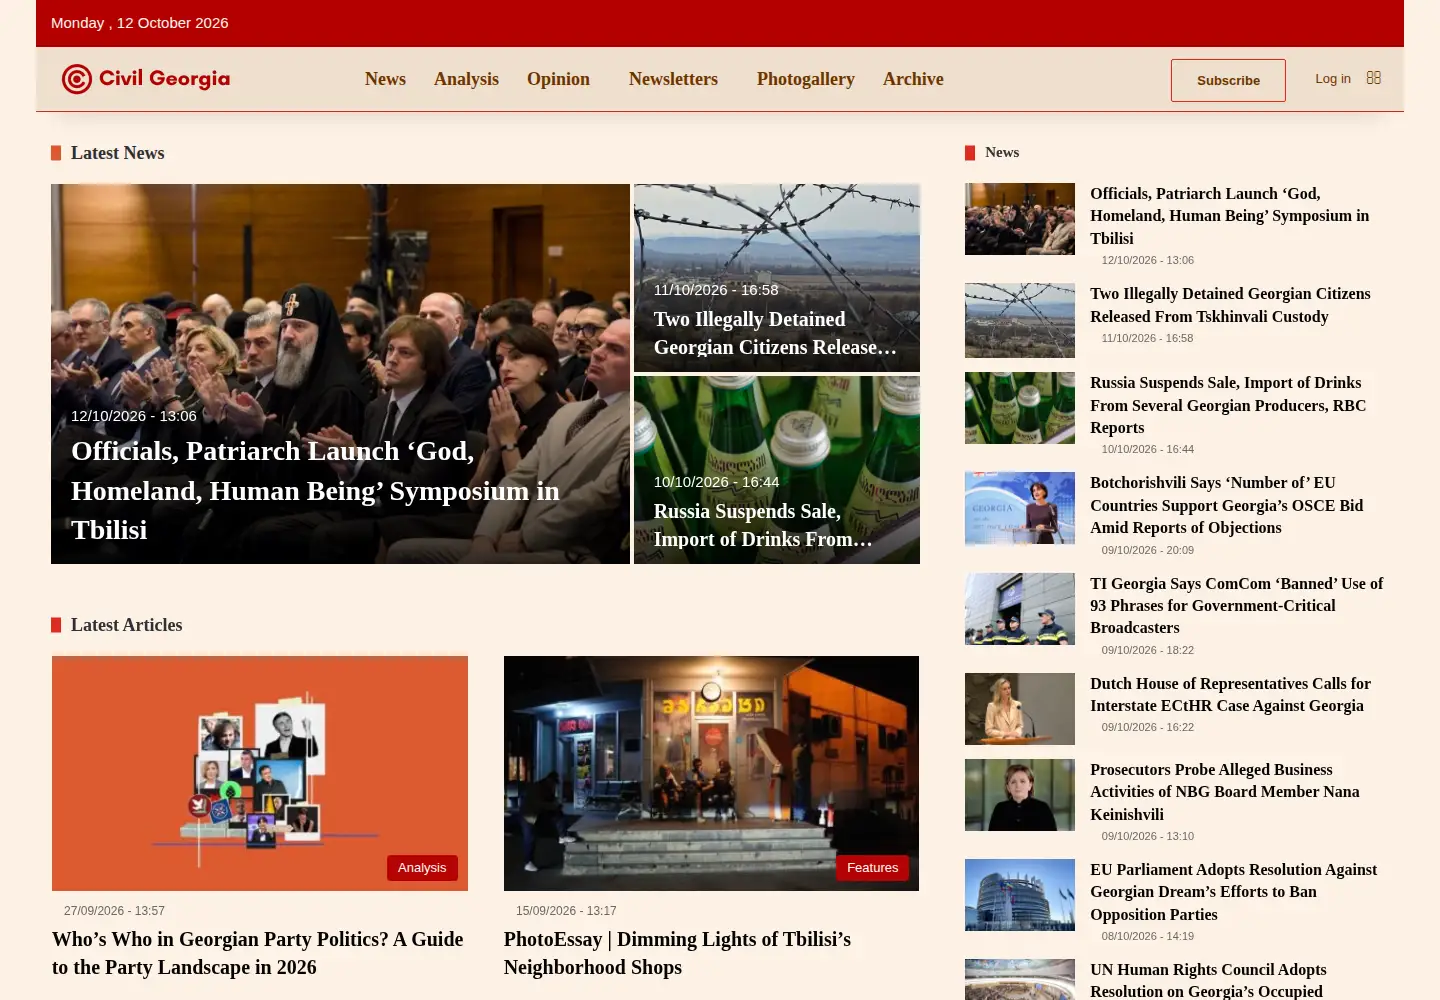Click the sidebar barbed wire thumbnail
Viewport: 1440px width, 1000px height.
(x=1020, y=320)
